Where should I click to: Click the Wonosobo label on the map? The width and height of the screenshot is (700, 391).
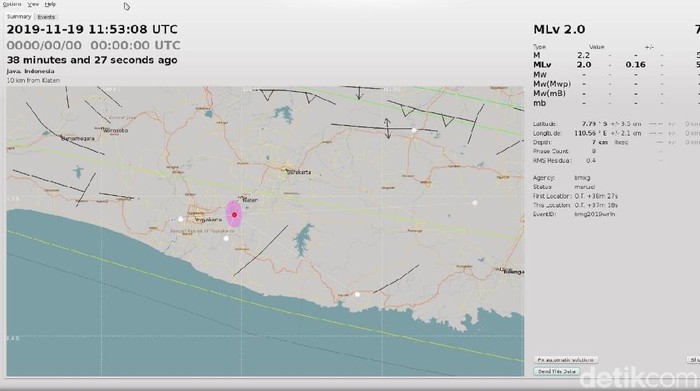(116, 130)
